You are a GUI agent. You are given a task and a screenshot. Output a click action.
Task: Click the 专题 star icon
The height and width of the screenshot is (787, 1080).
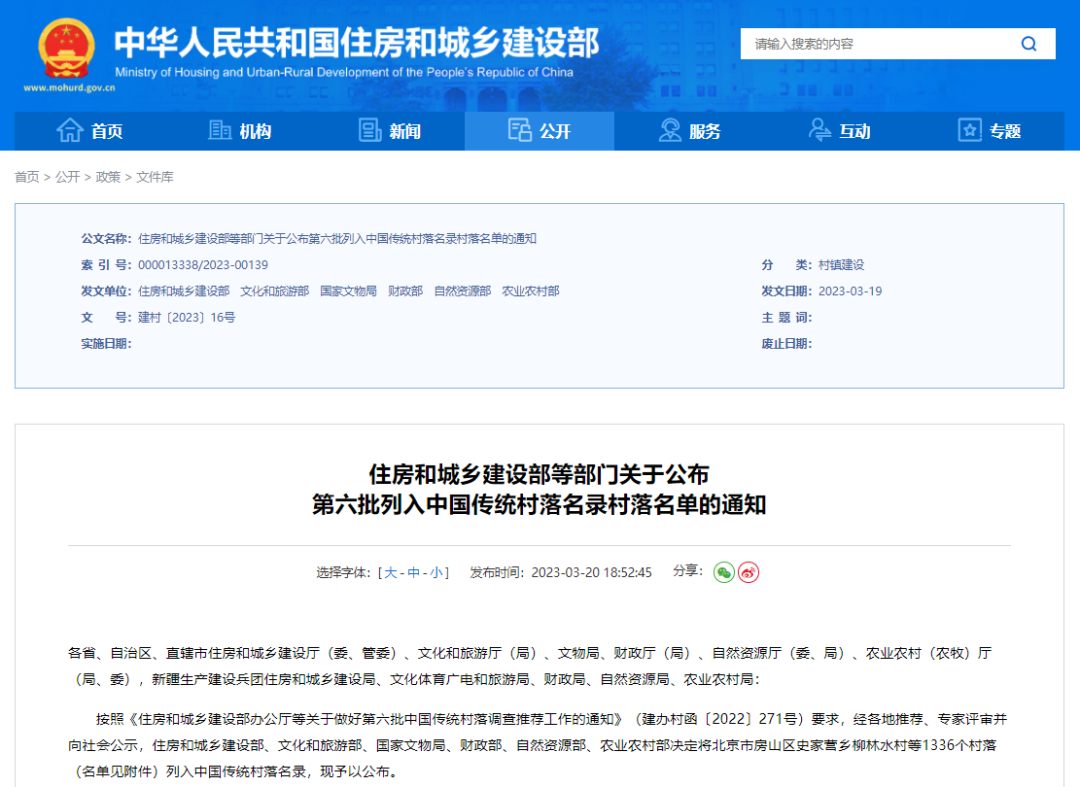click(x=970, y=131)
